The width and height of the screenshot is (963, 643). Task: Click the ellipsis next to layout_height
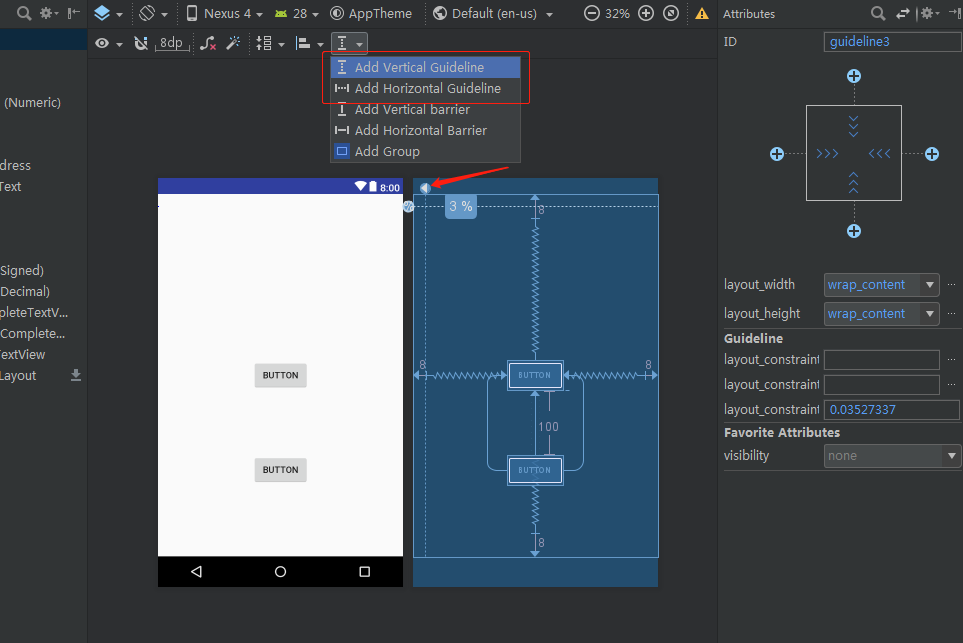pyautogui.click(x=951, y=314)
